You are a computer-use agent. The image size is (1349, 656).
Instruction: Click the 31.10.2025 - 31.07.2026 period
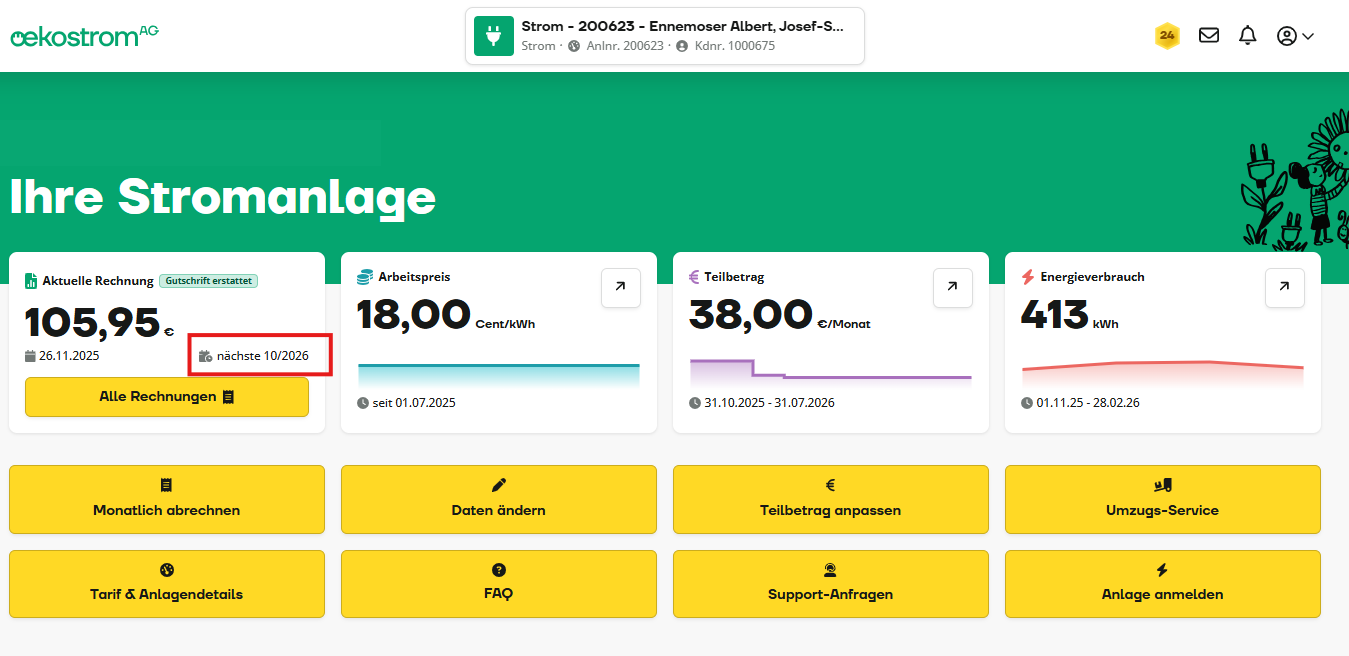tap(770, 403)
